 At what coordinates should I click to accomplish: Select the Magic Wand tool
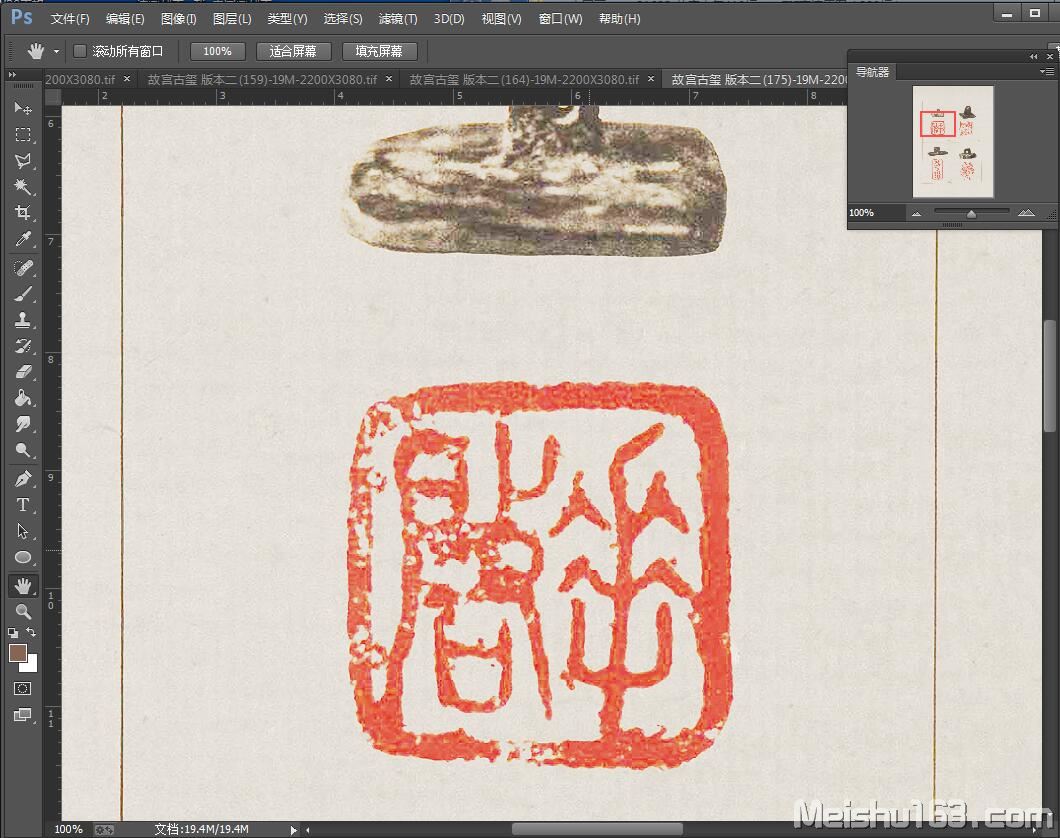[23, 187]
